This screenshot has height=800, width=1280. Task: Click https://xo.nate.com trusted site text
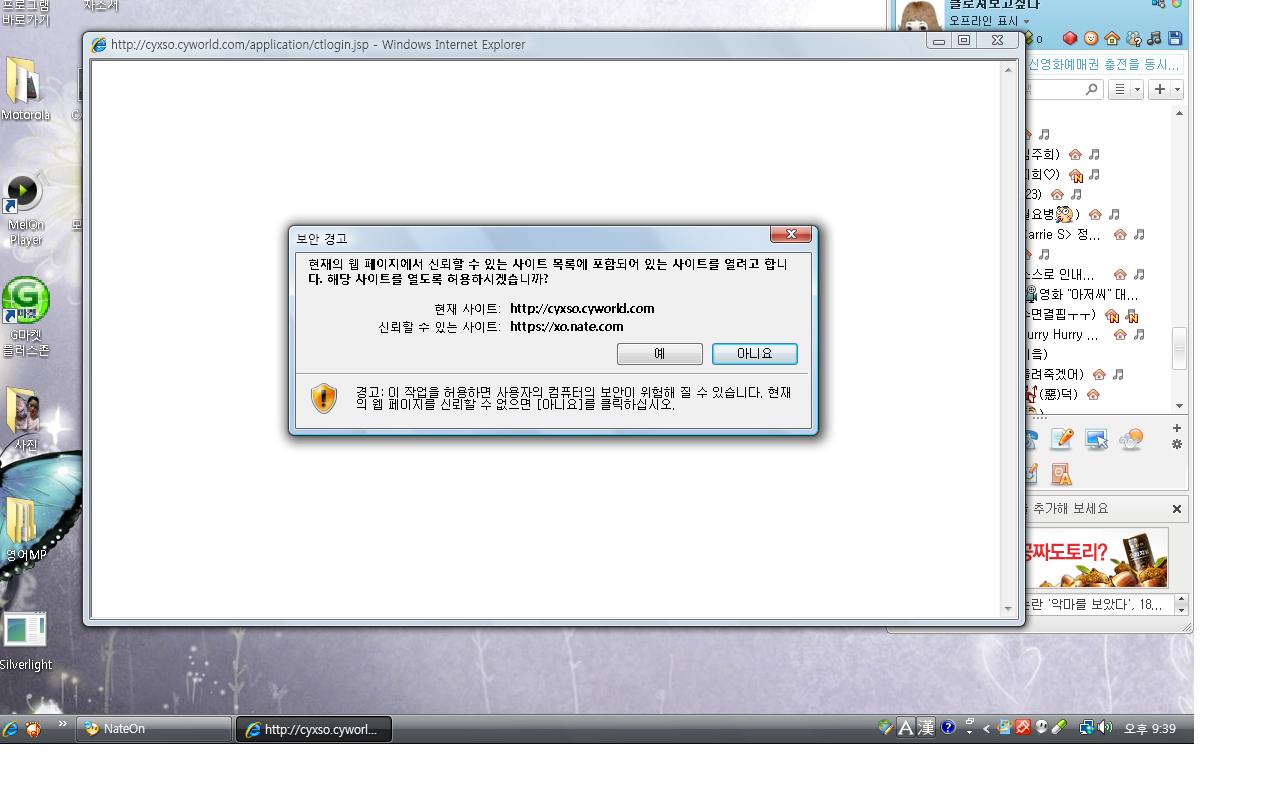(x=567, y=326)
